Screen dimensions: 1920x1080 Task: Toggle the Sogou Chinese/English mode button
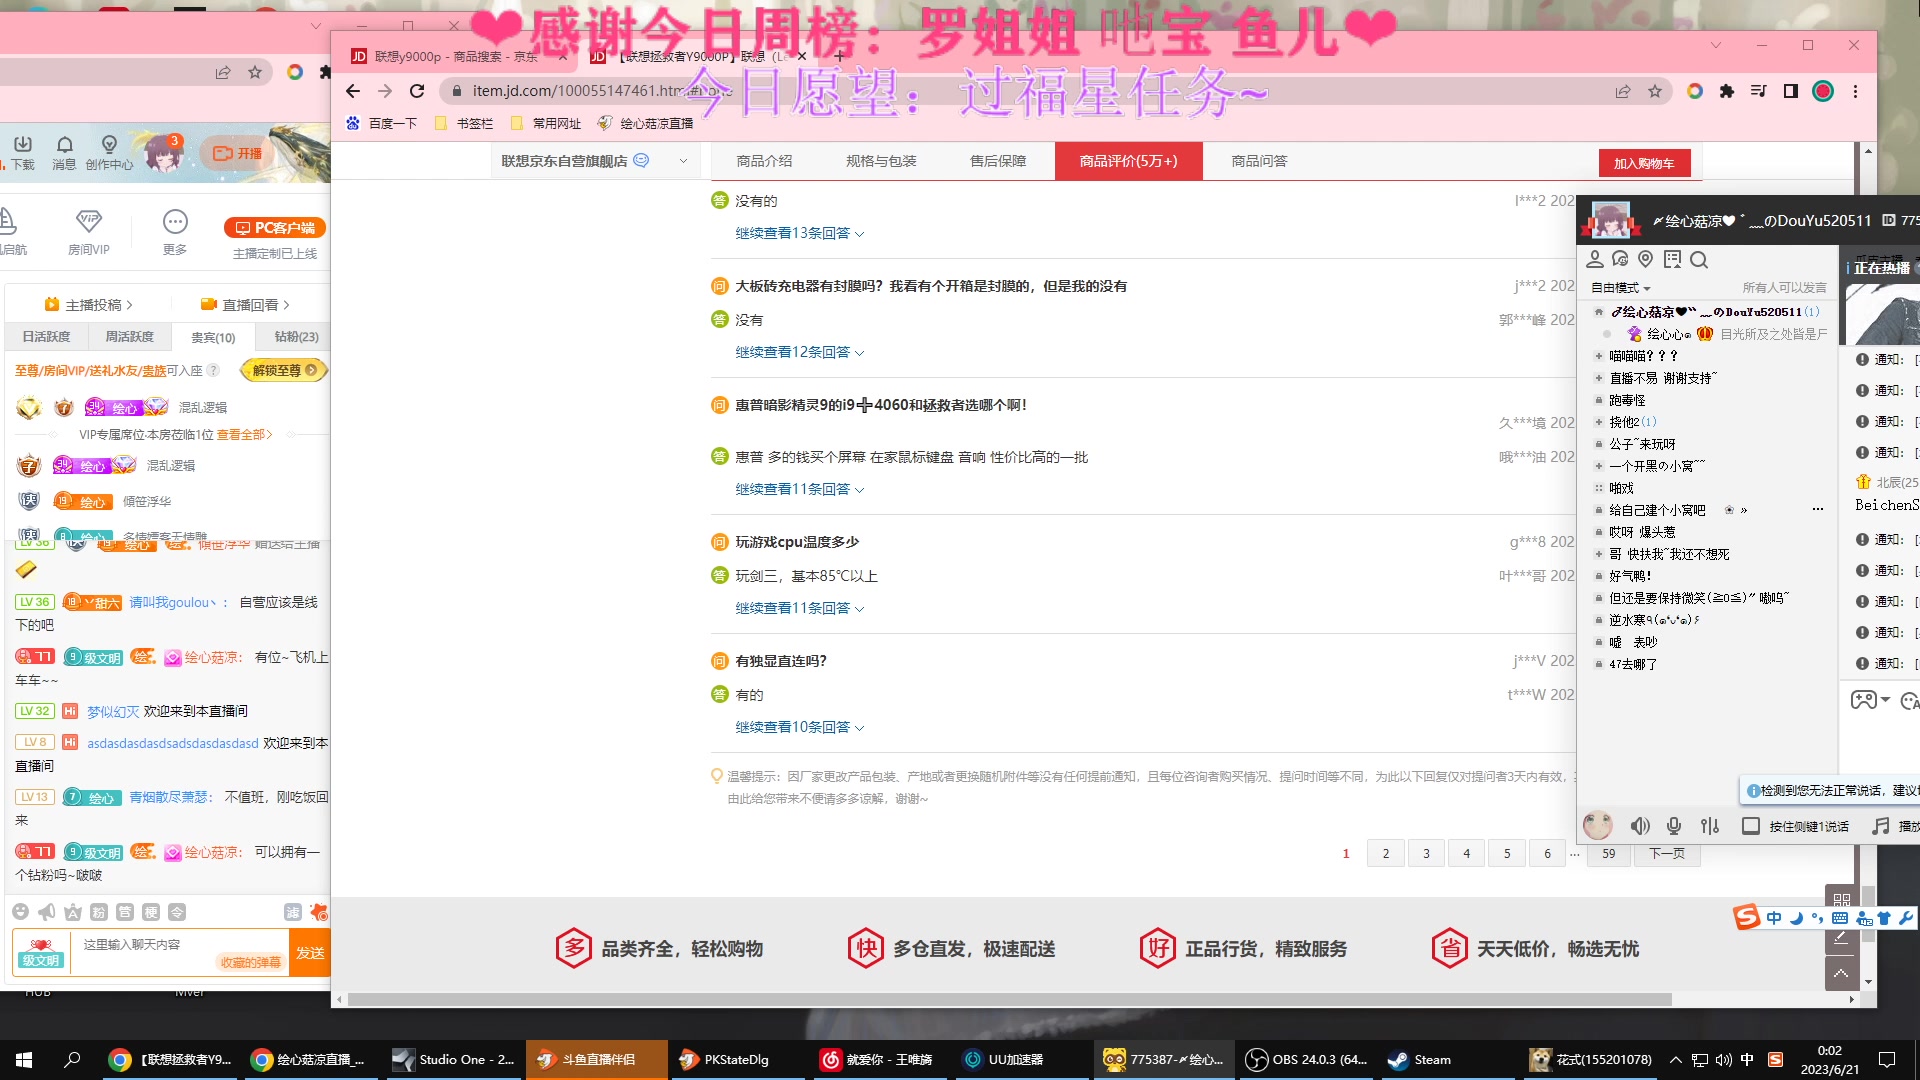[x=1774, y=918]
